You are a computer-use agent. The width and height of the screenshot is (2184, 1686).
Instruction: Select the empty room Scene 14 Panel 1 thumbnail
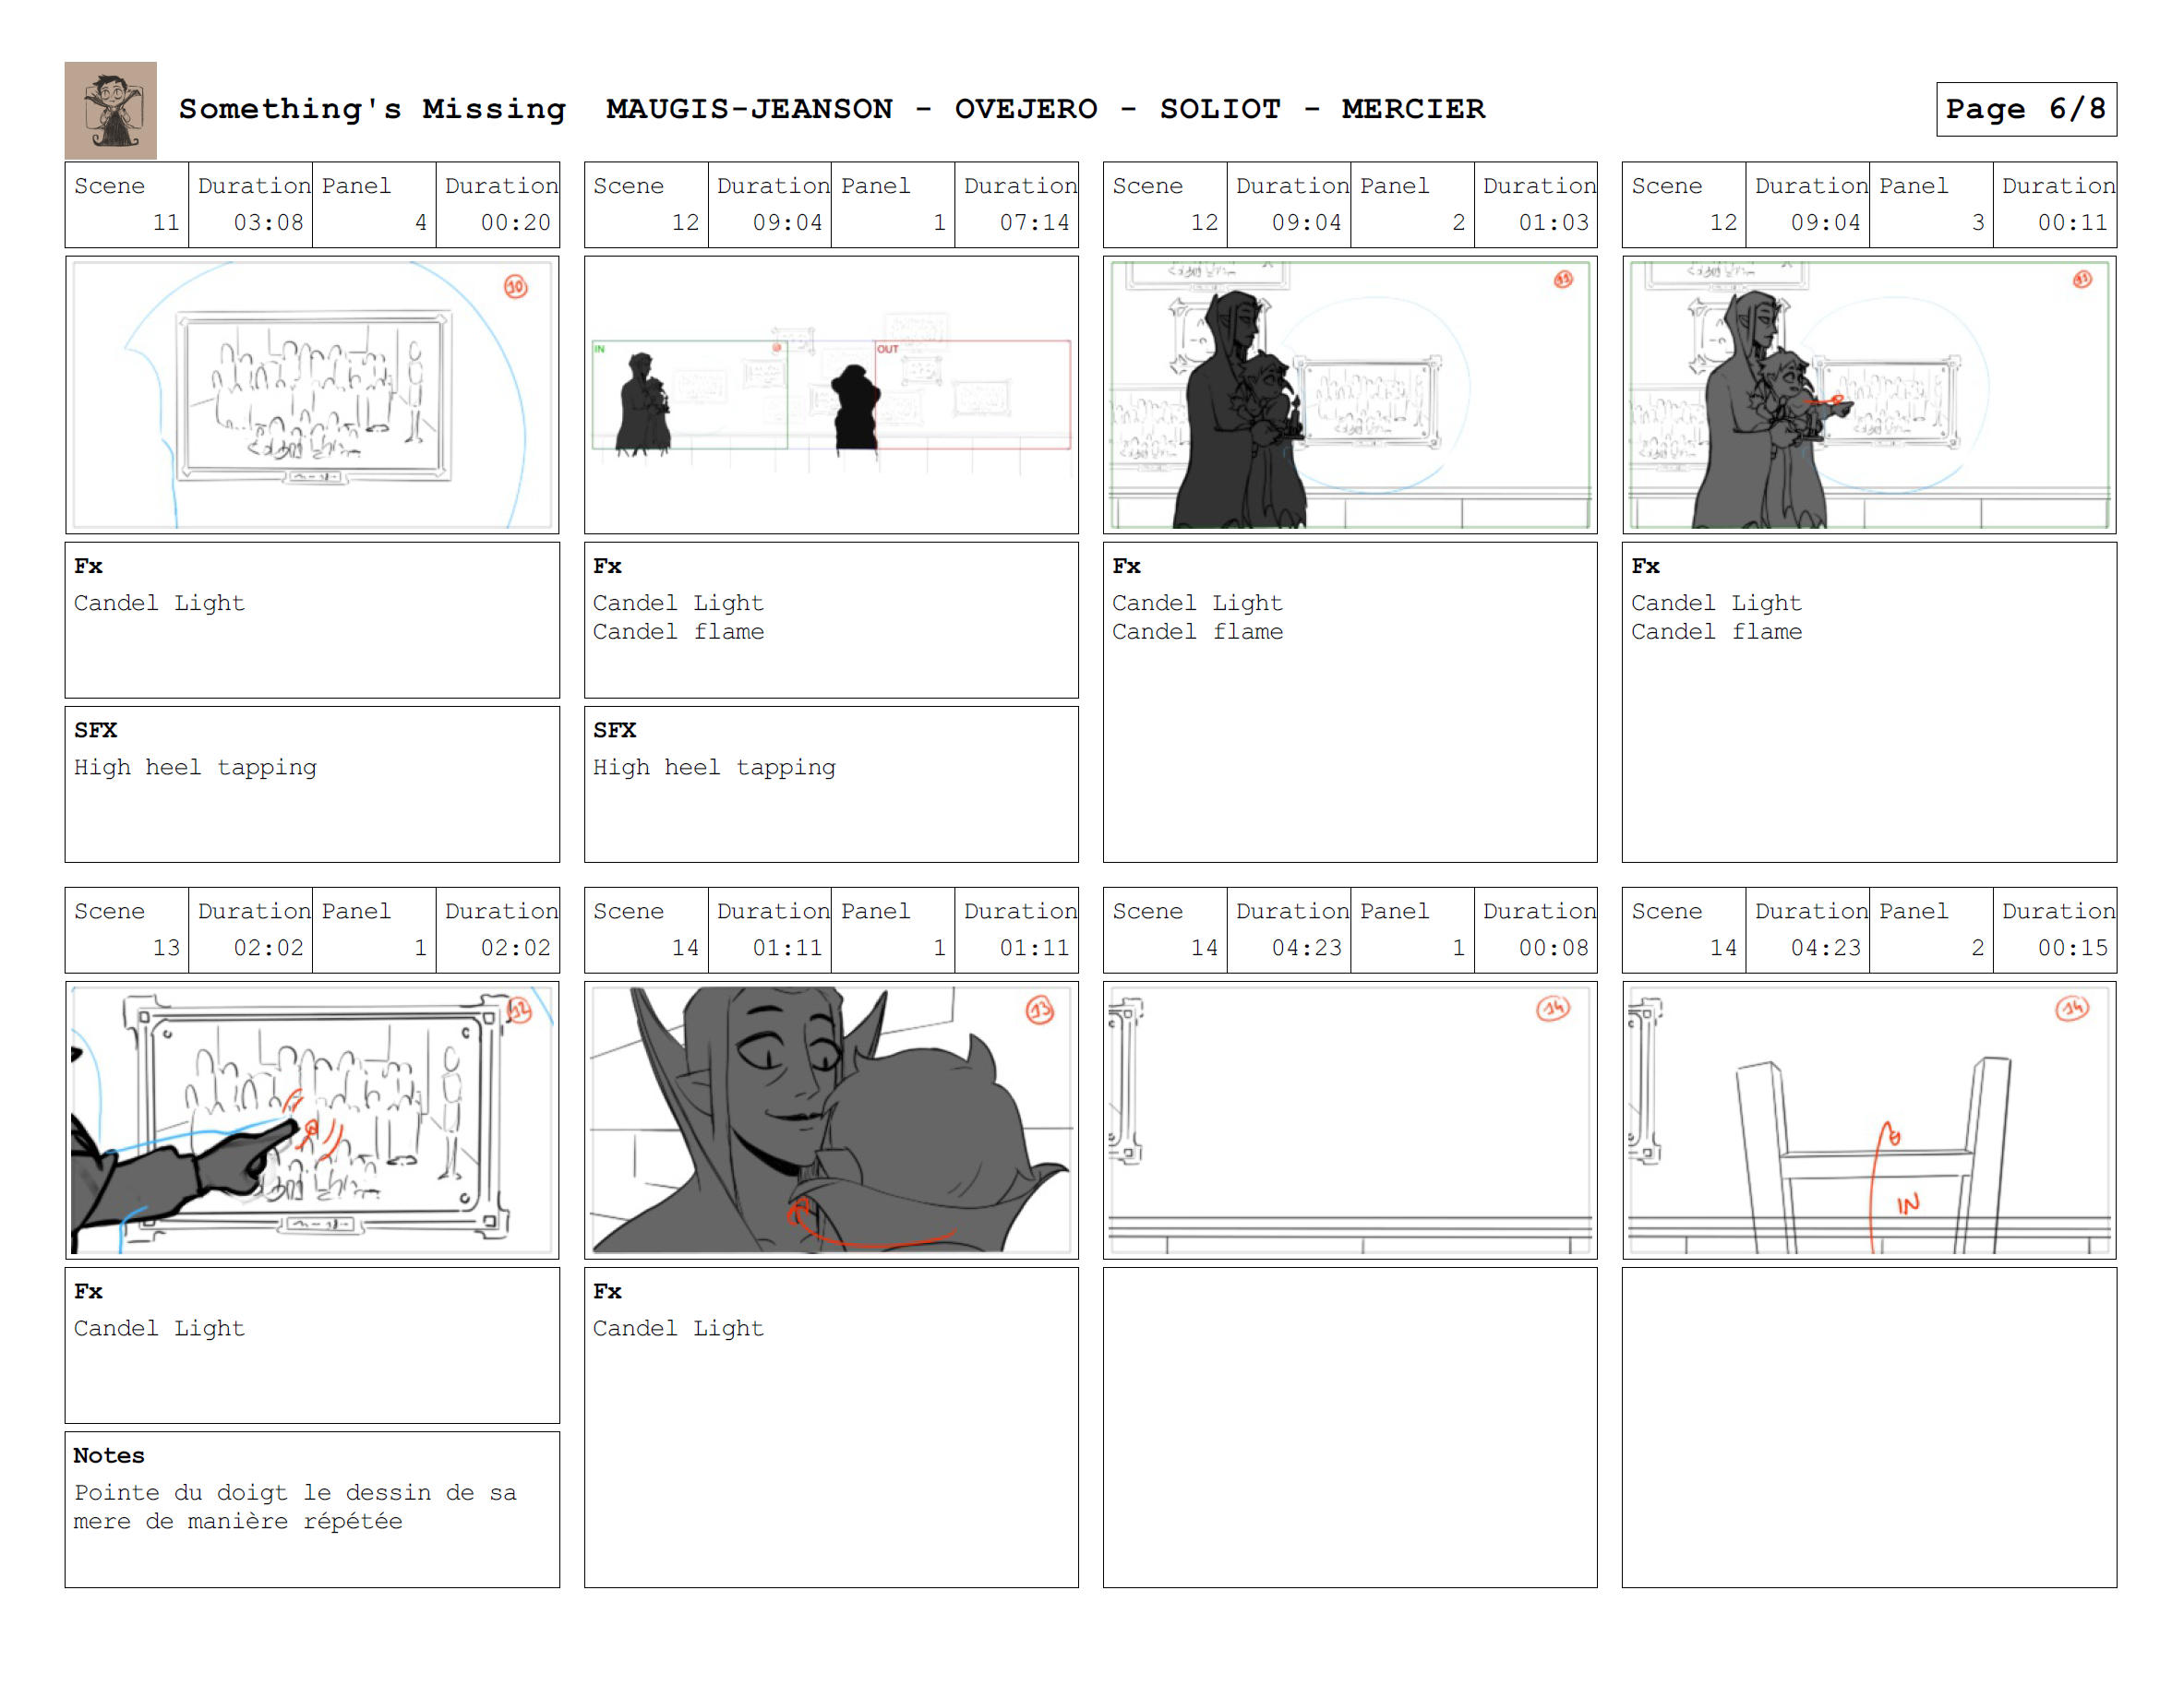(1350, 1120)
